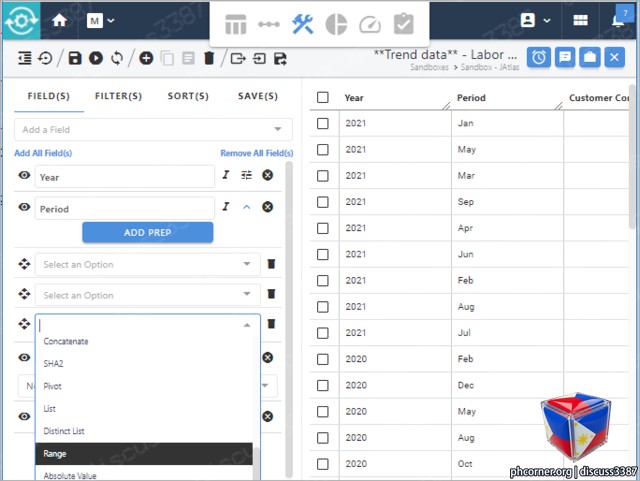Choose Distinct List from the option list

tap(144, 431)
